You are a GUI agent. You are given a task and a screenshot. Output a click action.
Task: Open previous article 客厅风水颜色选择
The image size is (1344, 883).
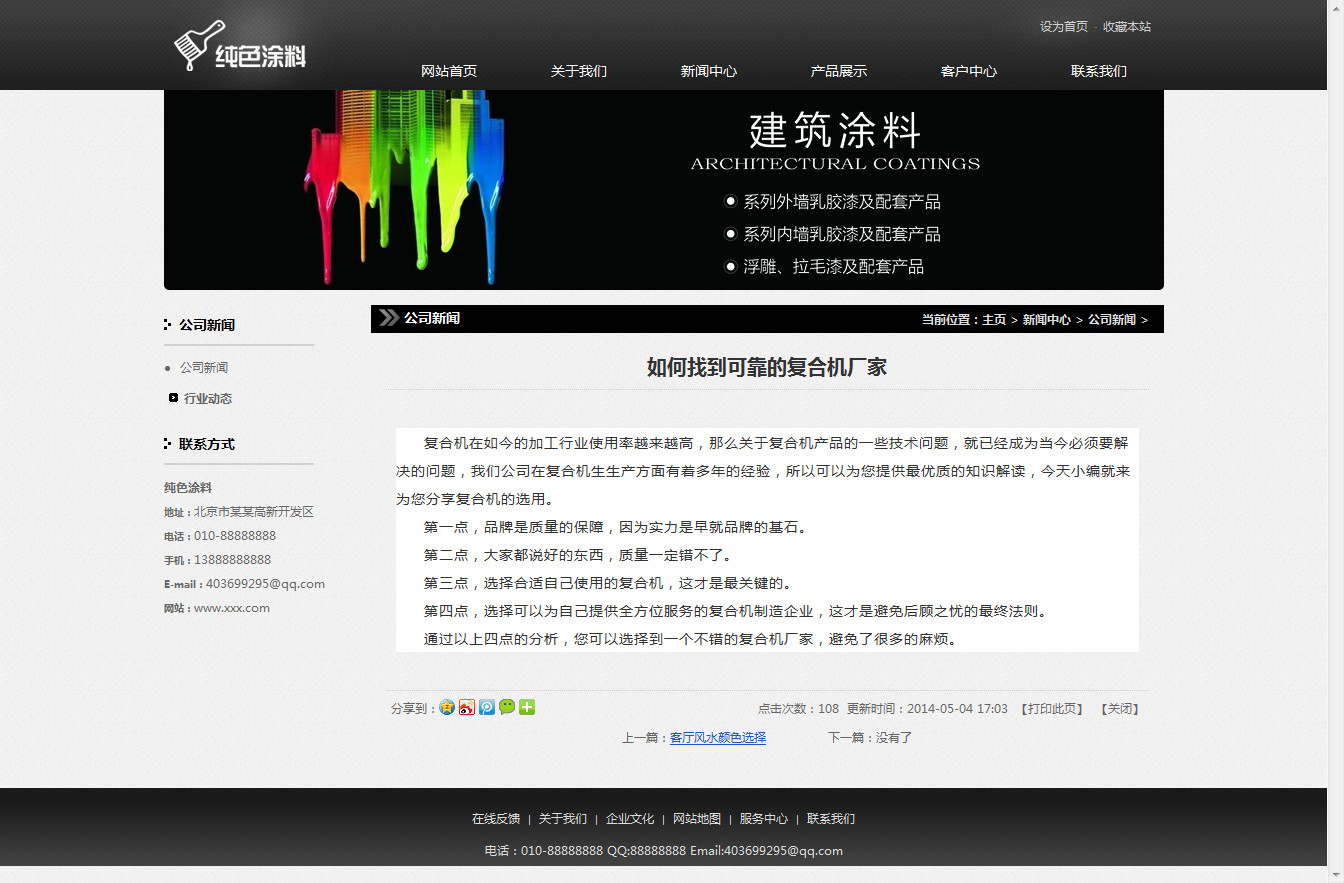click(717, 738)
